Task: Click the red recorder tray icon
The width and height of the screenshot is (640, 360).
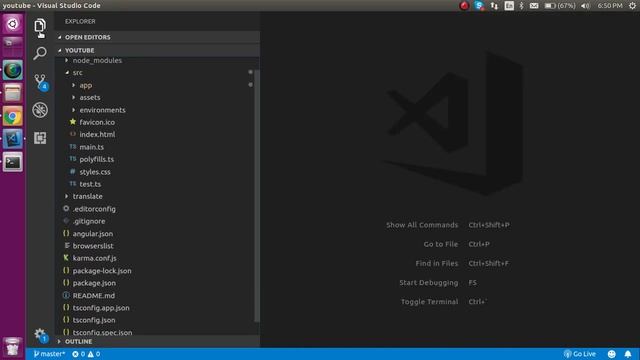Action: pyautogui.click(x=464, y=6)
